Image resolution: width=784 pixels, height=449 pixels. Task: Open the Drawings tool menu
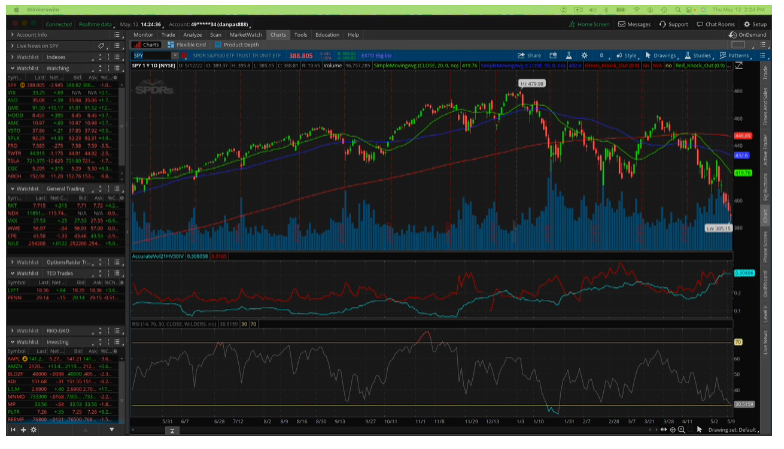(x=660, y=56)
